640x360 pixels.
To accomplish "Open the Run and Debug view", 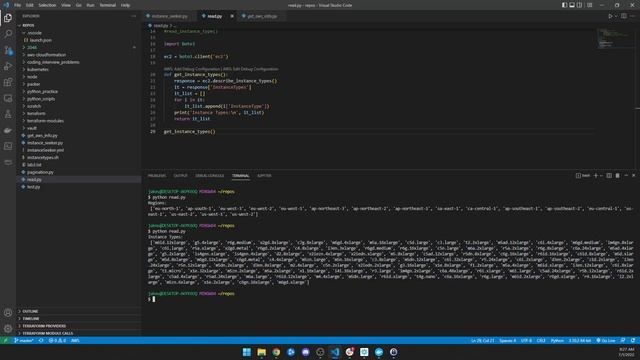I will tap(8, 66).
